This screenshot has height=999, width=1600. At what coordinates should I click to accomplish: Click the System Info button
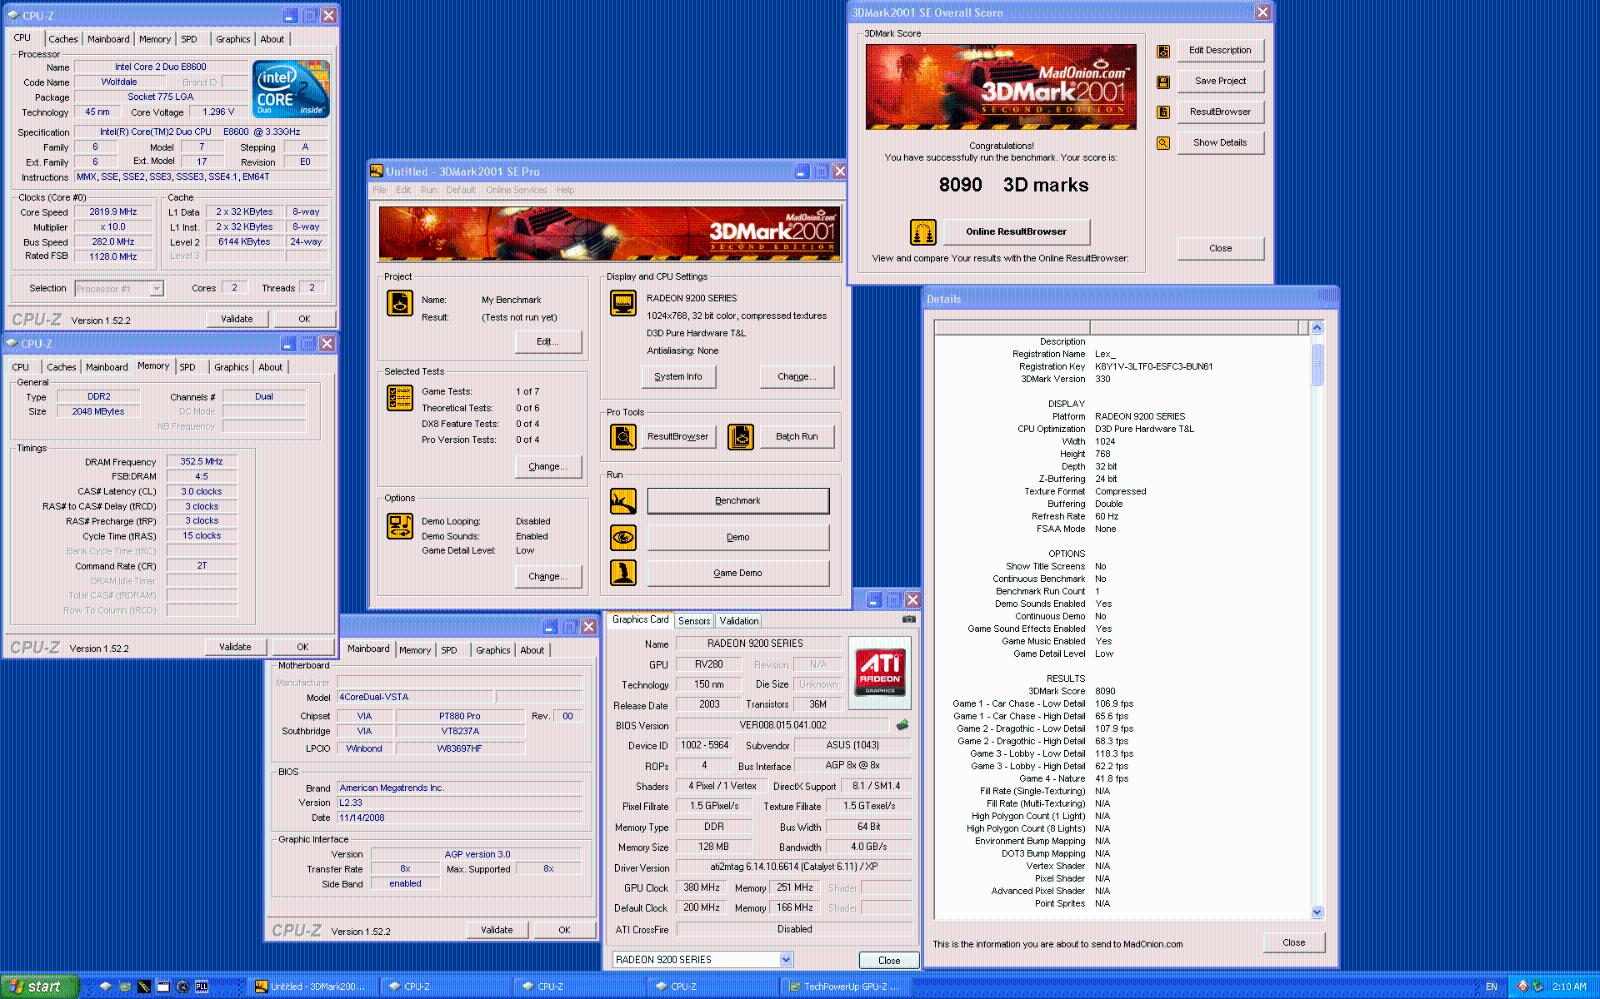click(678, 377)
